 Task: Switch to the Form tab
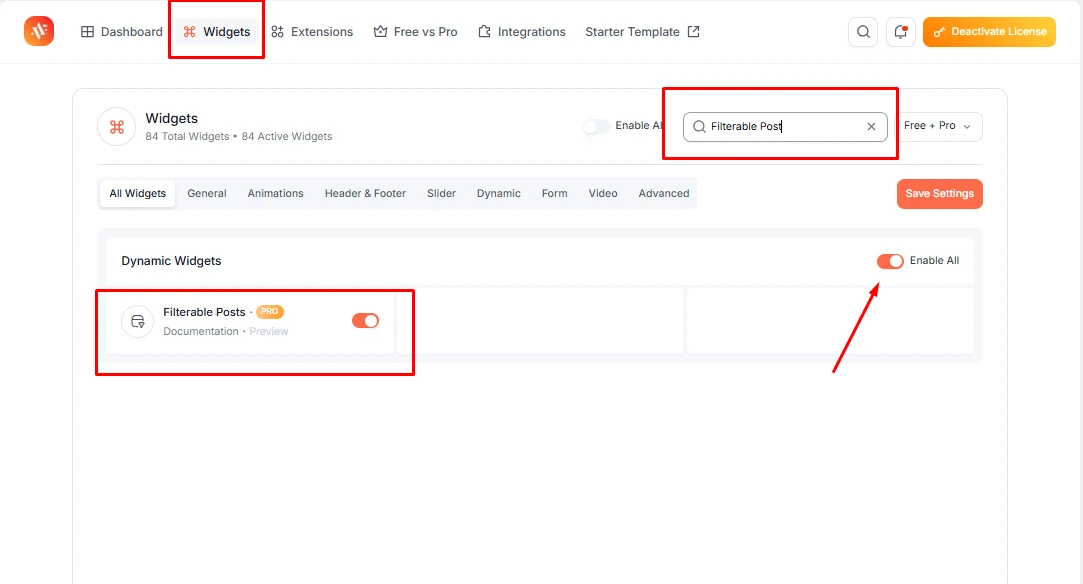555,193
